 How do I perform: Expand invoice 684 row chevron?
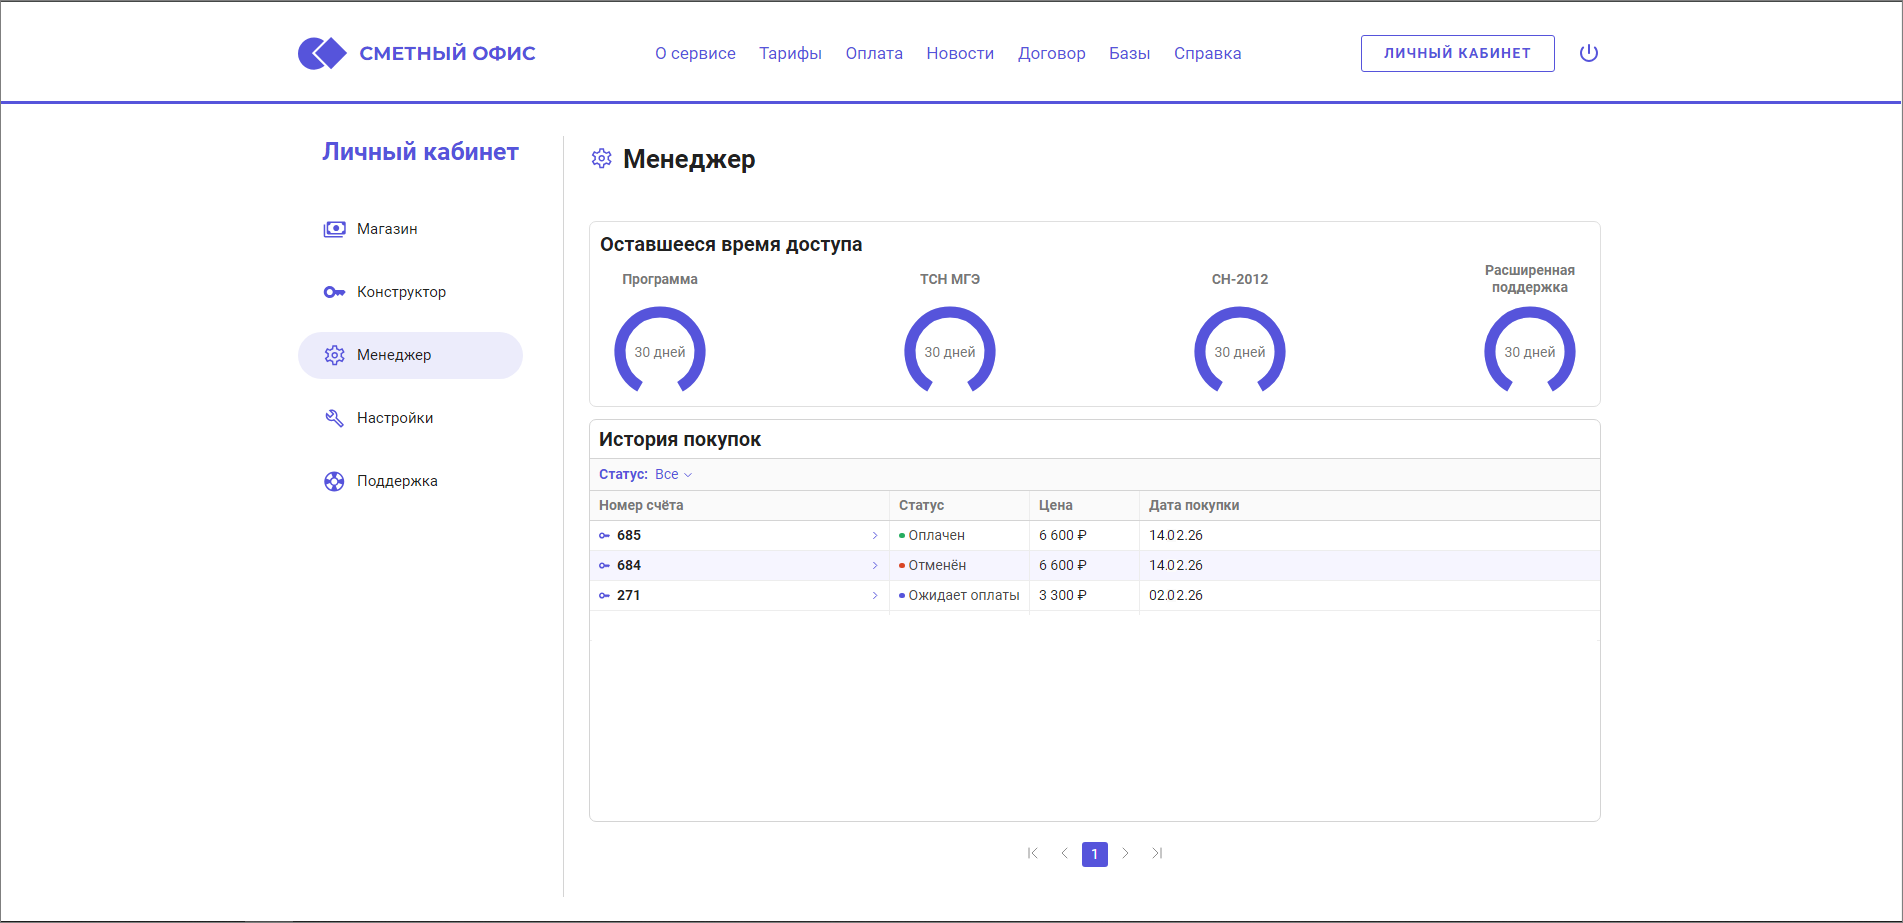(875, 566)
